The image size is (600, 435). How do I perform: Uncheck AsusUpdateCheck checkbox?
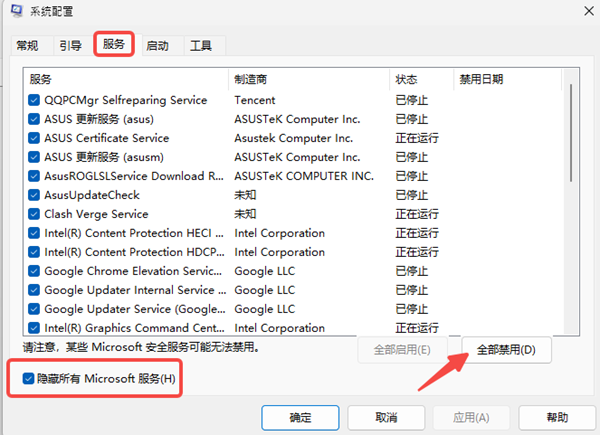[34, 195]
